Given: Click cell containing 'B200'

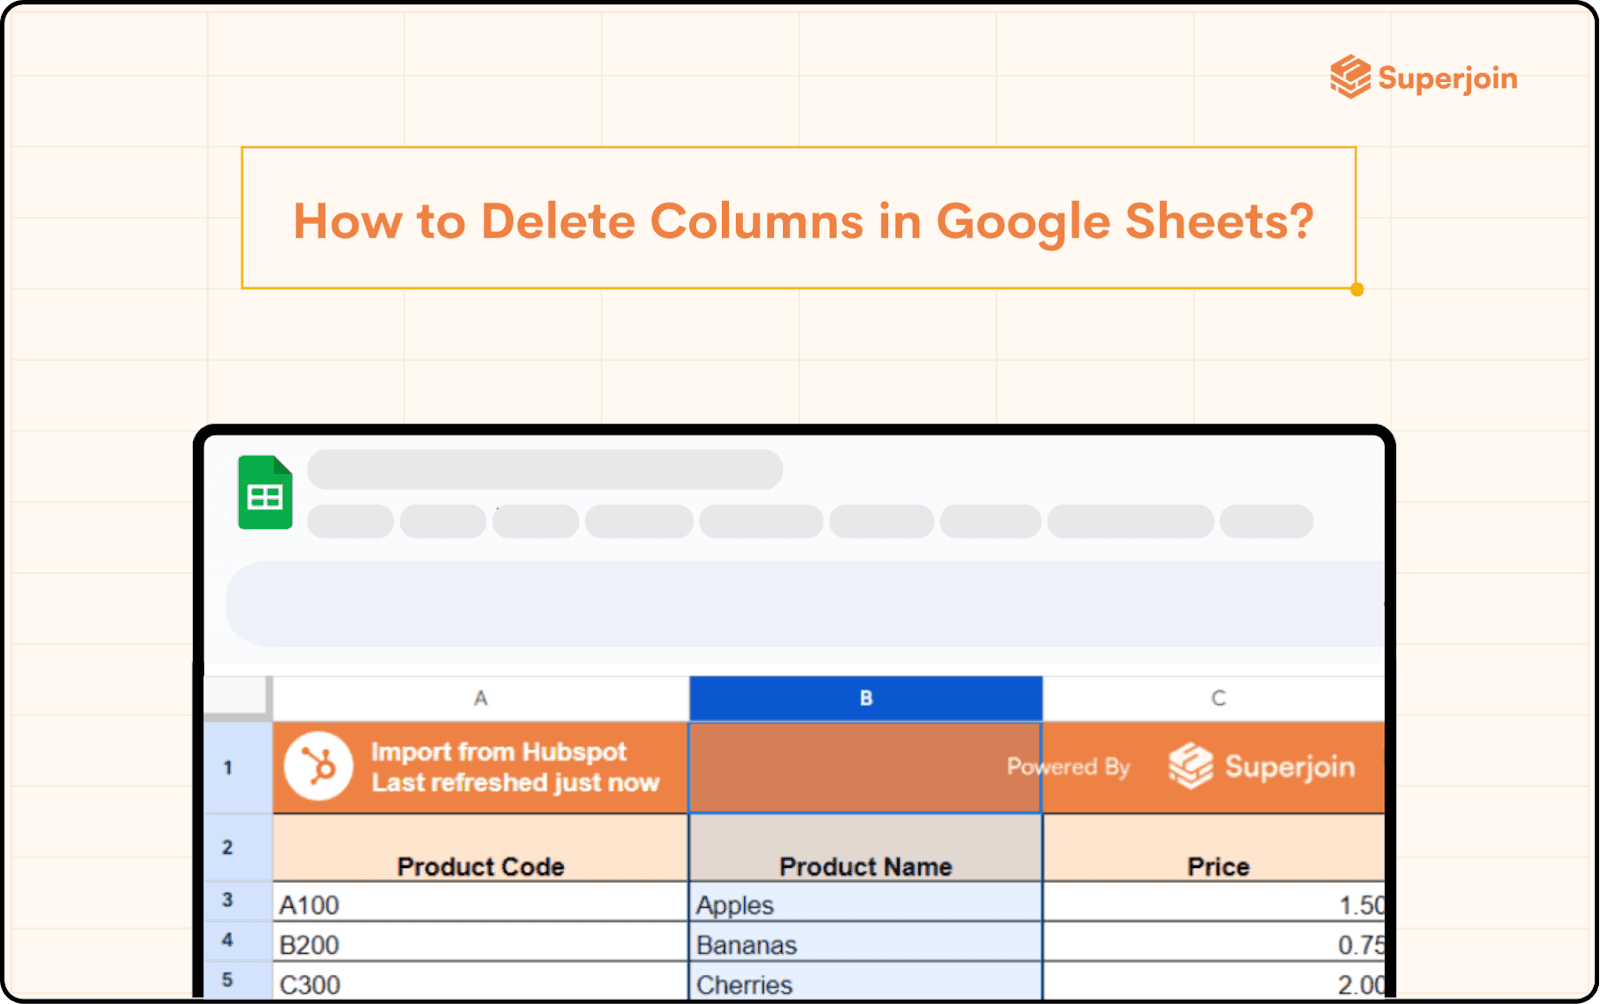Looking at the screenshot, I should click(x=480, y=942).
